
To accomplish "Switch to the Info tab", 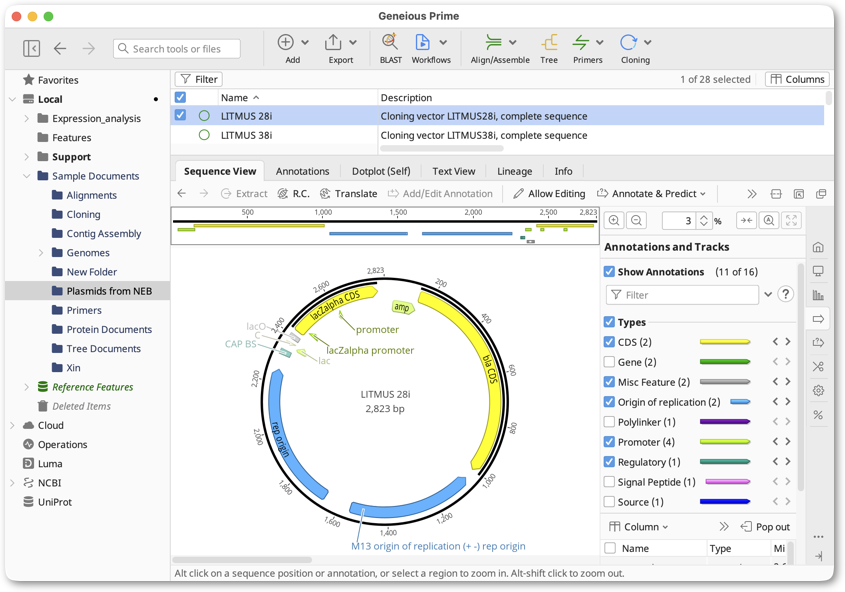I will [x=563, y=171].
